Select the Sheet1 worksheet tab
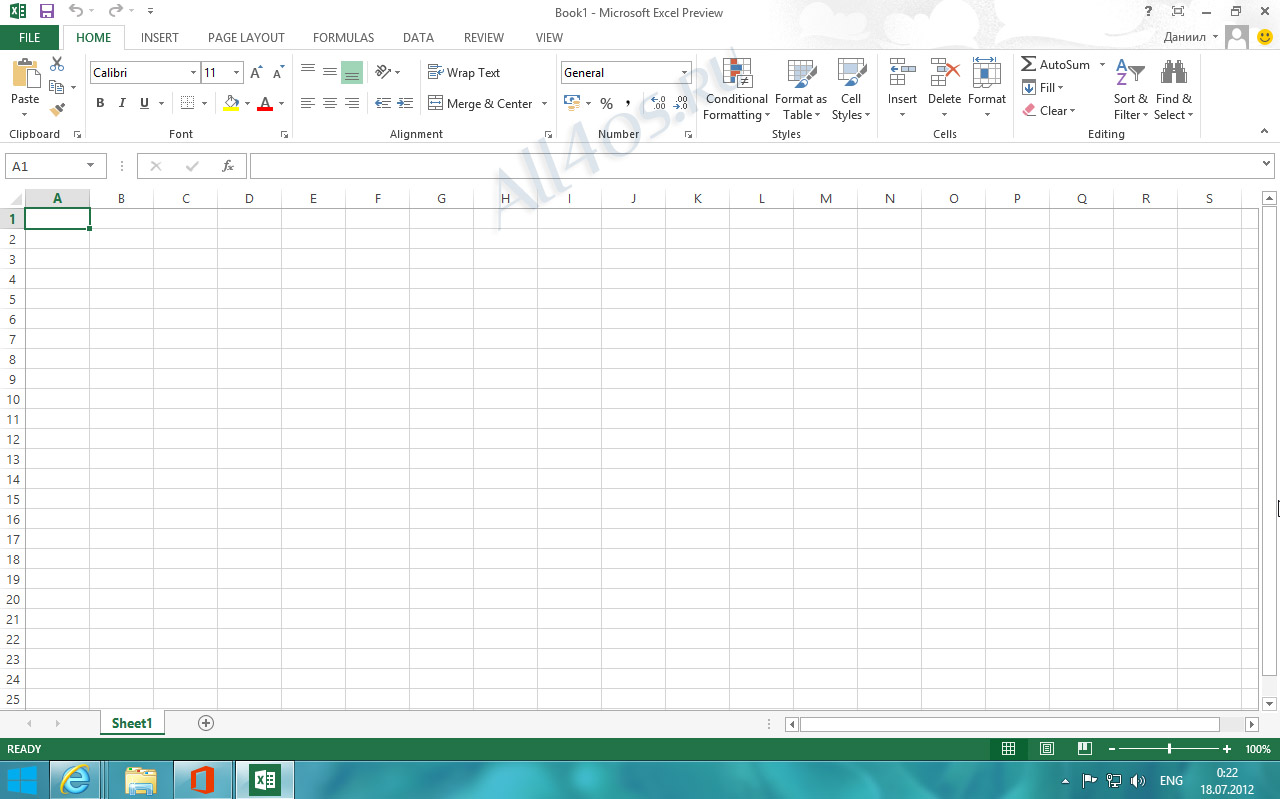1280x799 pixels. click(132, 723)
